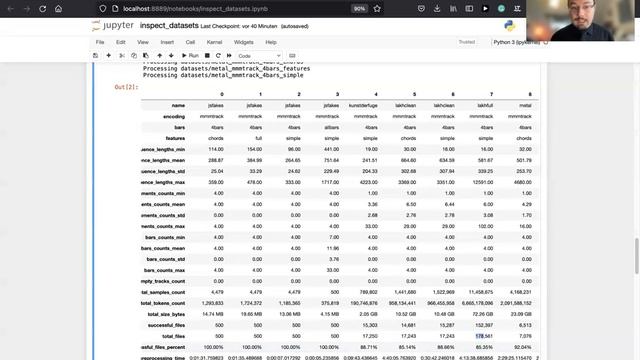Toggle the browser sidebar icon

[469, 9]
